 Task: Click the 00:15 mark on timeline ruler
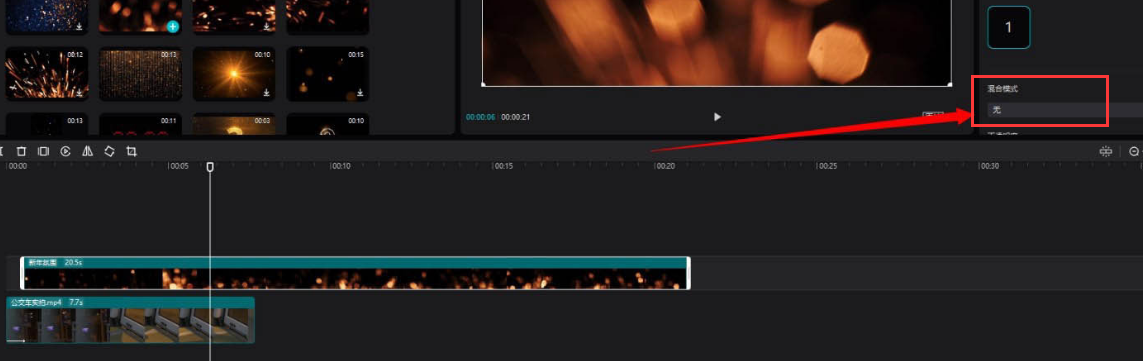coord(504,166)
